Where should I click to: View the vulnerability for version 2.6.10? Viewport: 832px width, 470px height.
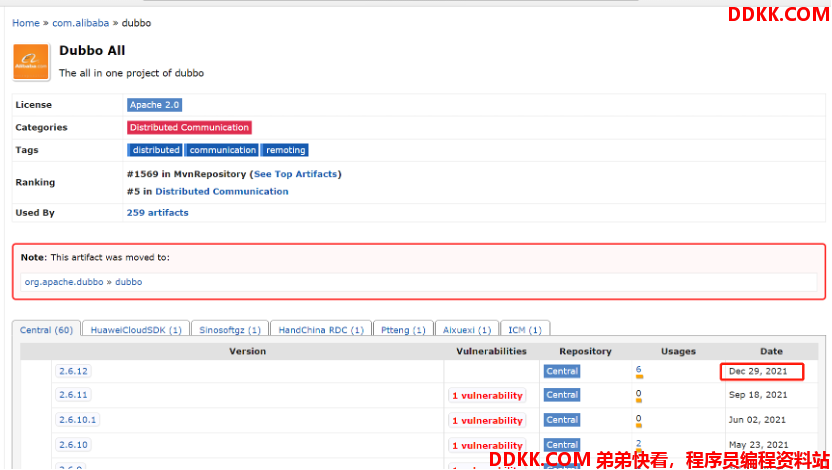pos(487,446)
